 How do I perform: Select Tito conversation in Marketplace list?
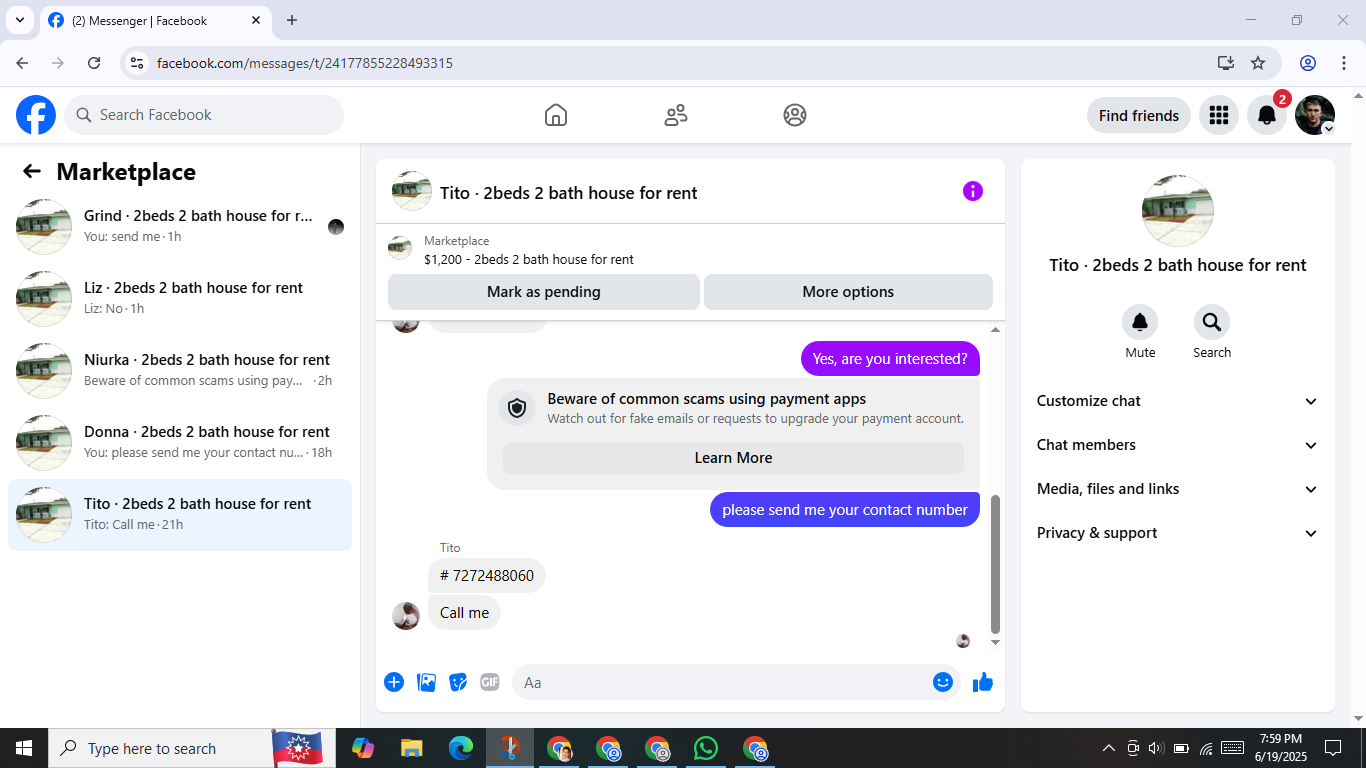pyautogui.click(x=180, y=515)
